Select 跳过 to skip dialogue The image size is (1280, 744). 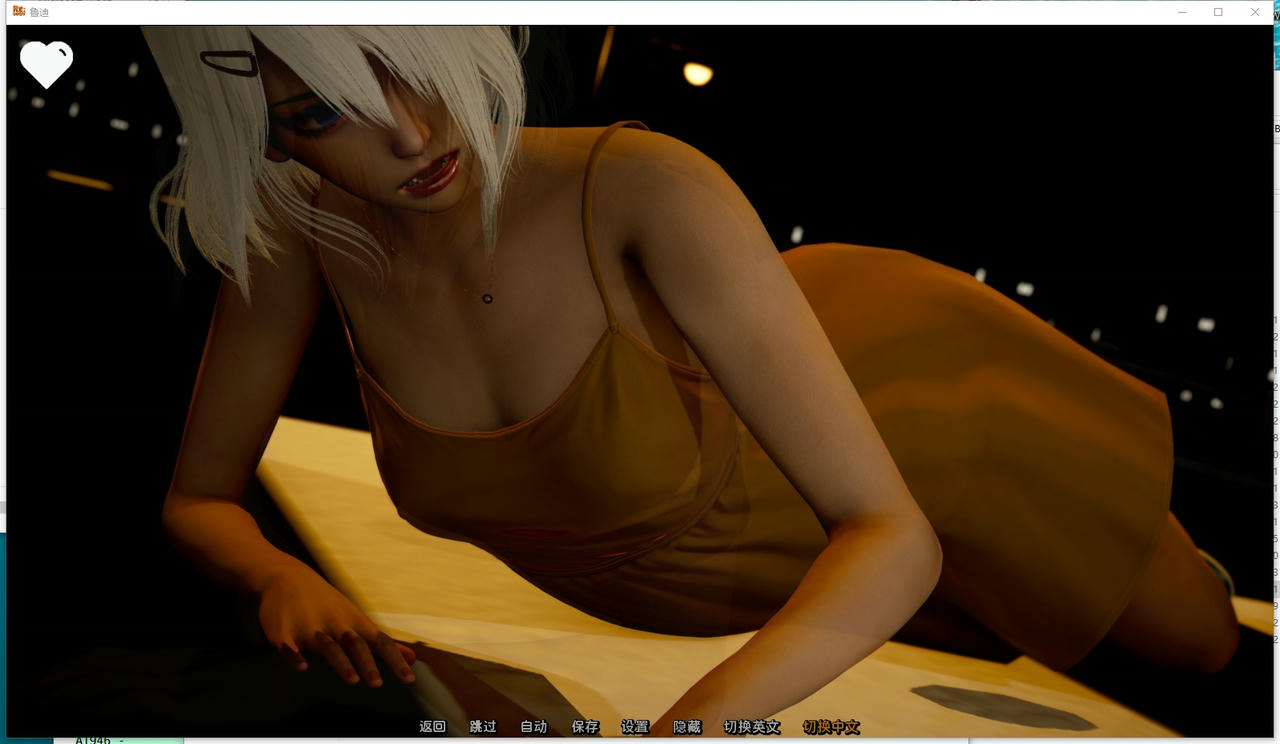[x=483, y=727]
